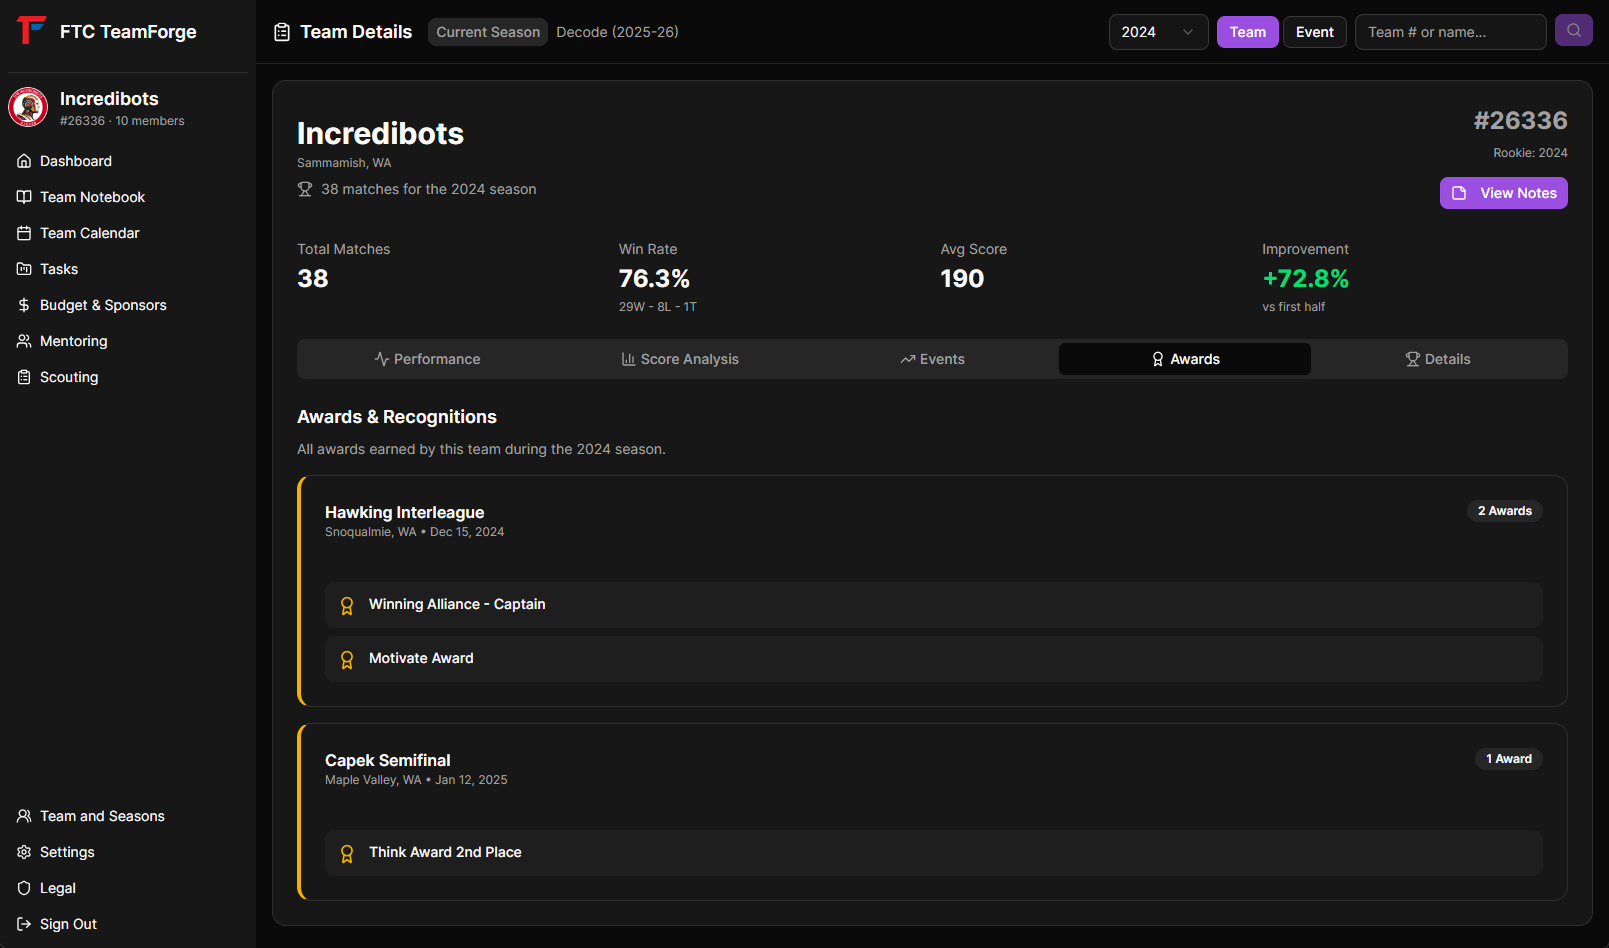
Task: Toggle search mode to Team
Action: point(1247,32)
